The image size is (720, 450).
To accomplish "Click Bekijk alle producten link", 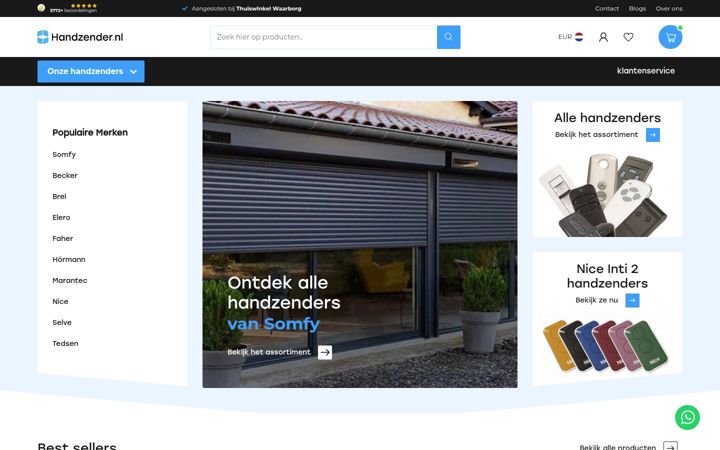I will pos(618,447).
